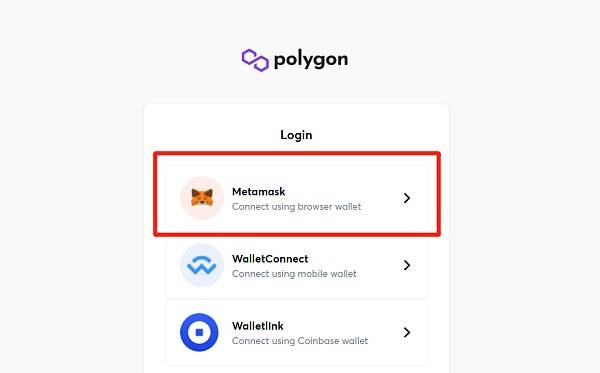
Task: Choose the Metamask login option row
Action: tap(297, 198)
